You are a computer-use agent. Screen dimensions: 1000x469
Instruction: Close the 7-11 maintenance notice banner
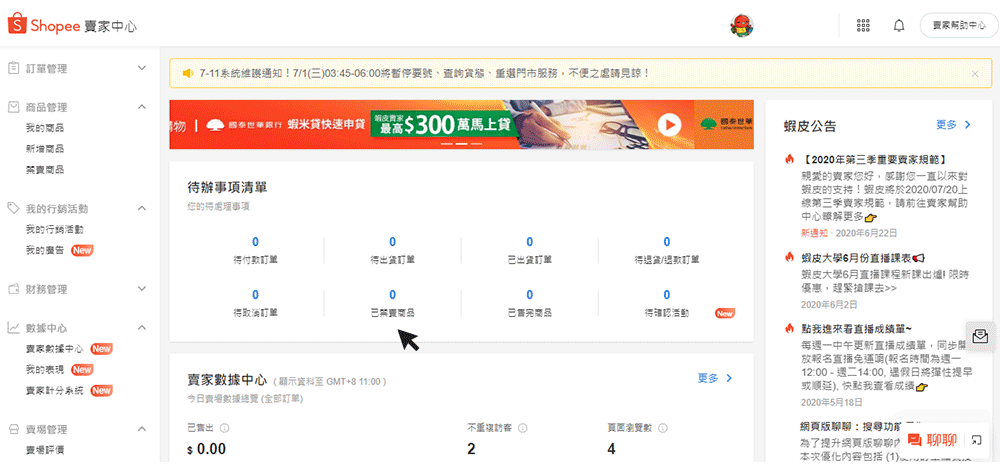click(x=975, y=73)
